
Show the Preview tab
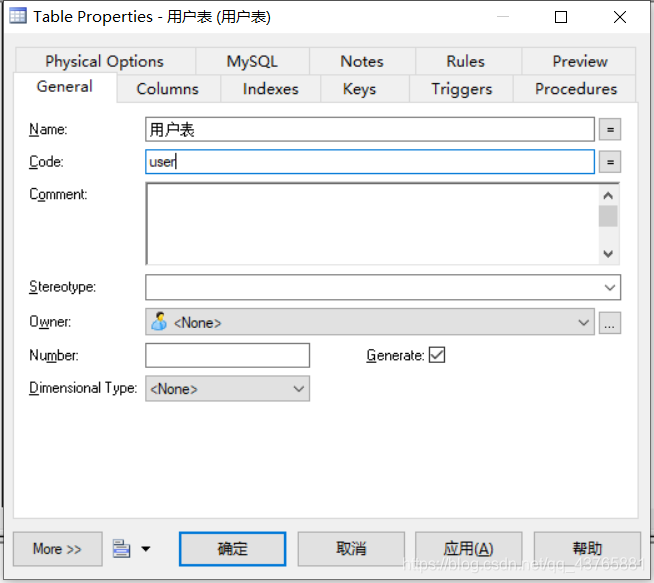(x=580, y=61)
